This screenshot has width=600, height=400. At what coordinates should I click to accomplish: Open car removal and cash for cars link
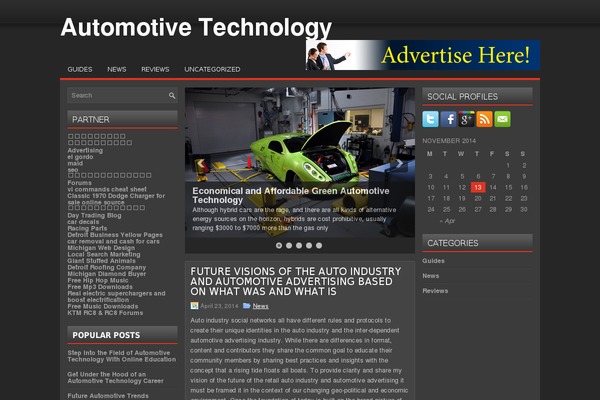pyautogui.click(x=113, y=242)
